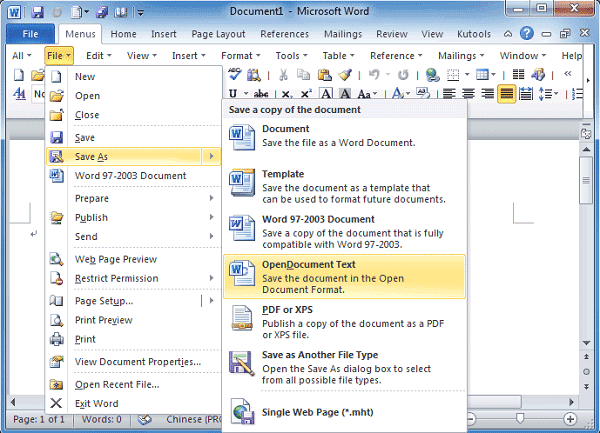This screenshot has width=600, height=433.
Task: Toggle Justify alignment (highlighted)
Action: pos(507,94)
